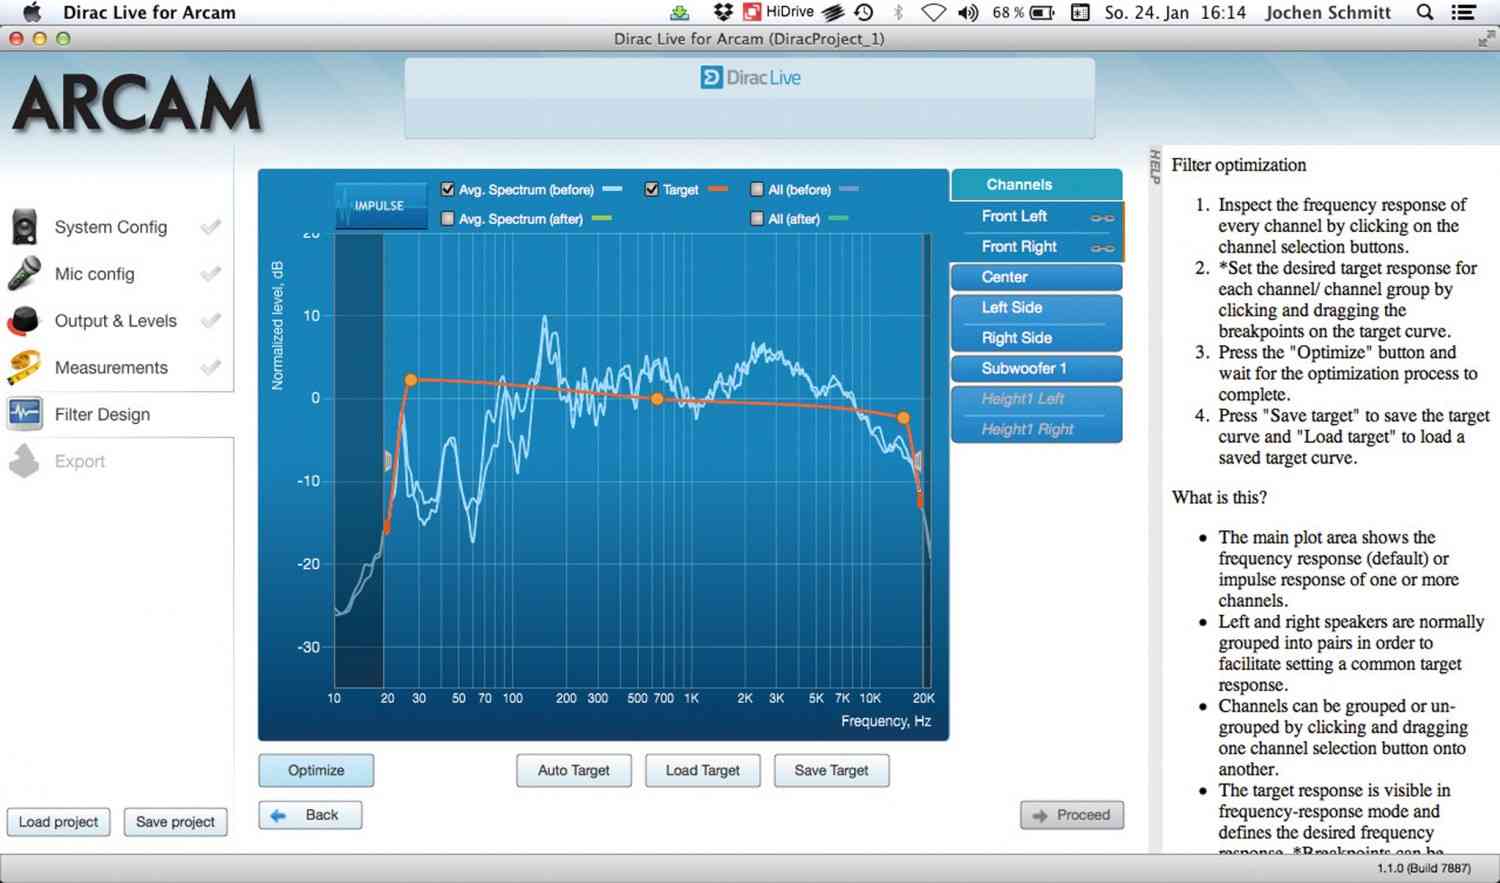Go Back to the previous step
The height and width of the screenshot is (883, 1500).
pyautogui.click(x=310, y=815)
